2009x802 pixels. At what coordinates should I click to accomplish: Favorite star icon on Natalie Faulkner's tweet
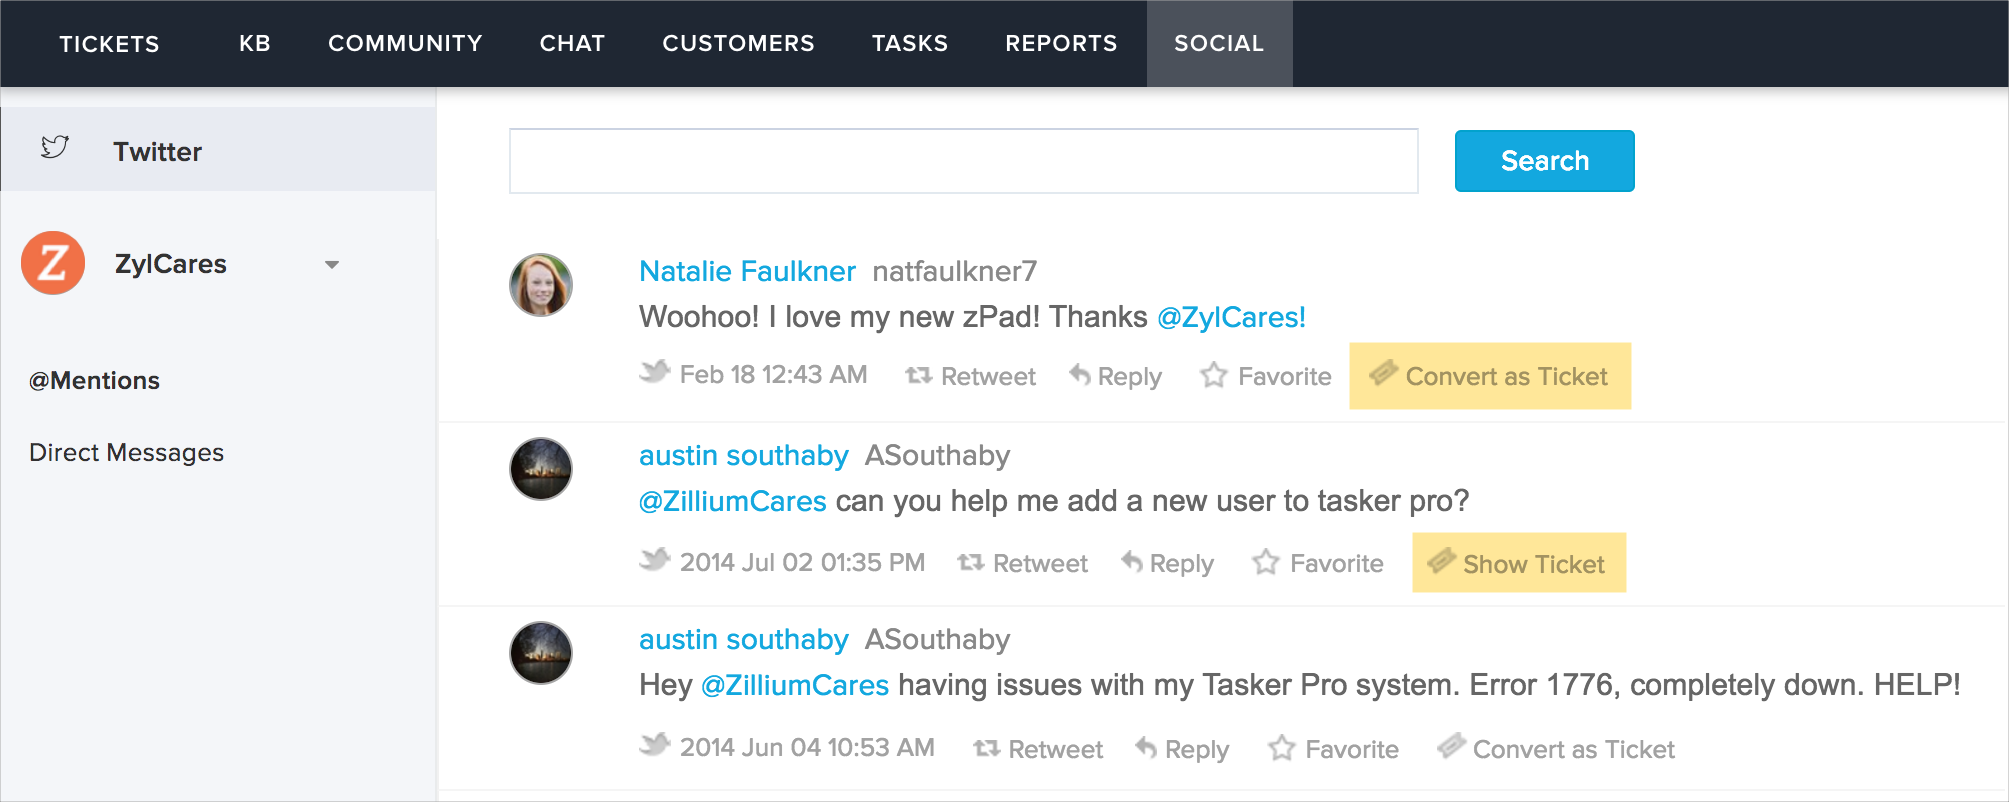1214,376
